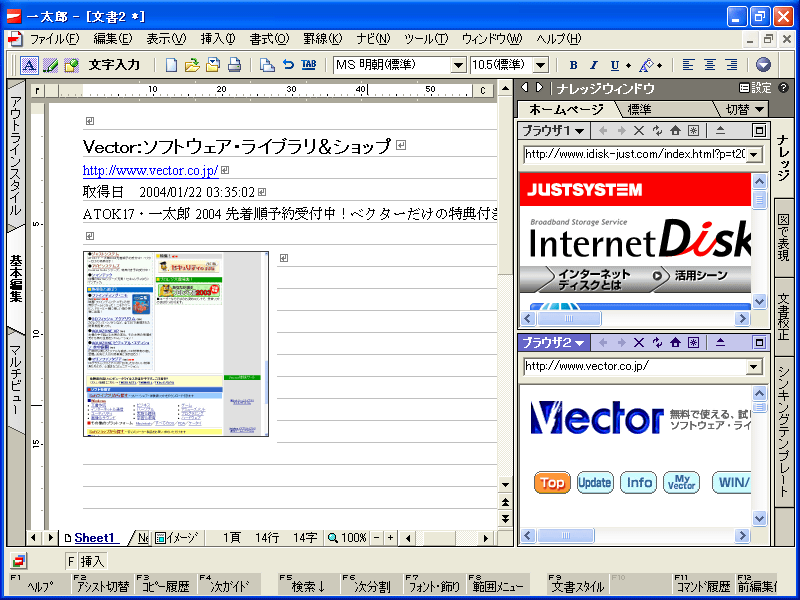Image resolution: width=800 pixels, height=600 pixels.
Task: Open the ファイル menu
Action: (x=55, y=39)
